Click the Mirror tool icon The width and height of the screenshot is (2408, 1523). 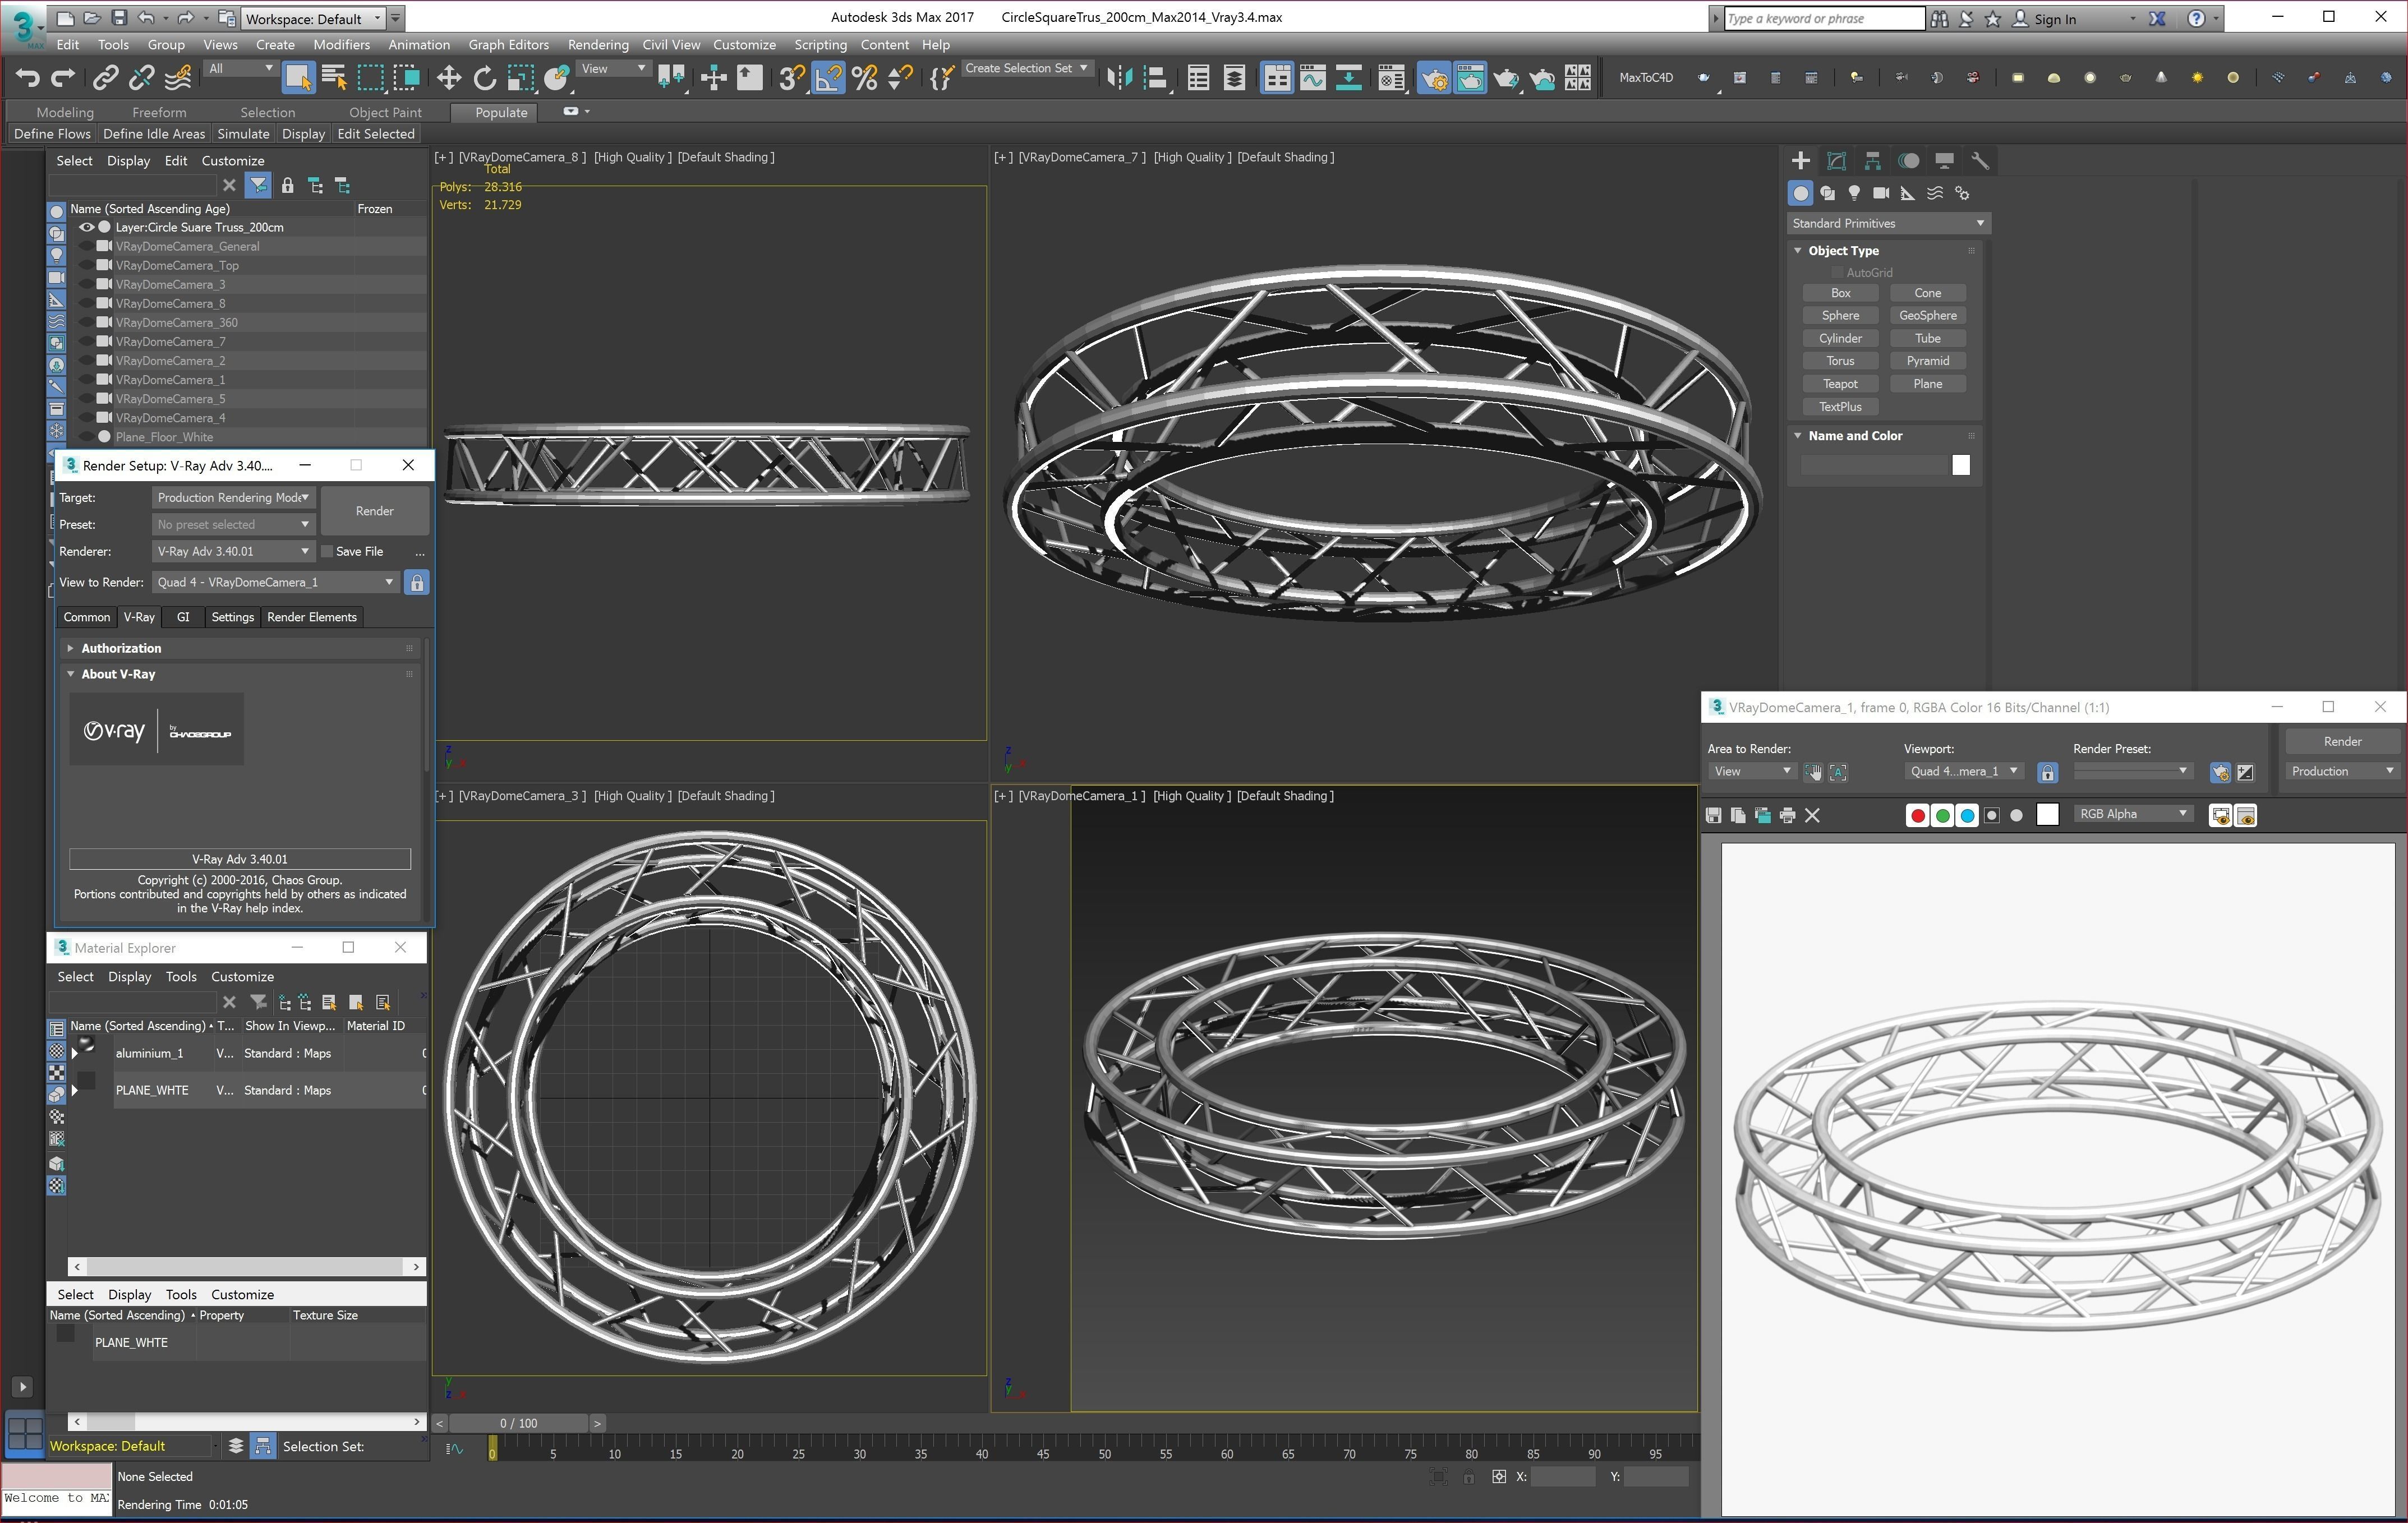1119,78
